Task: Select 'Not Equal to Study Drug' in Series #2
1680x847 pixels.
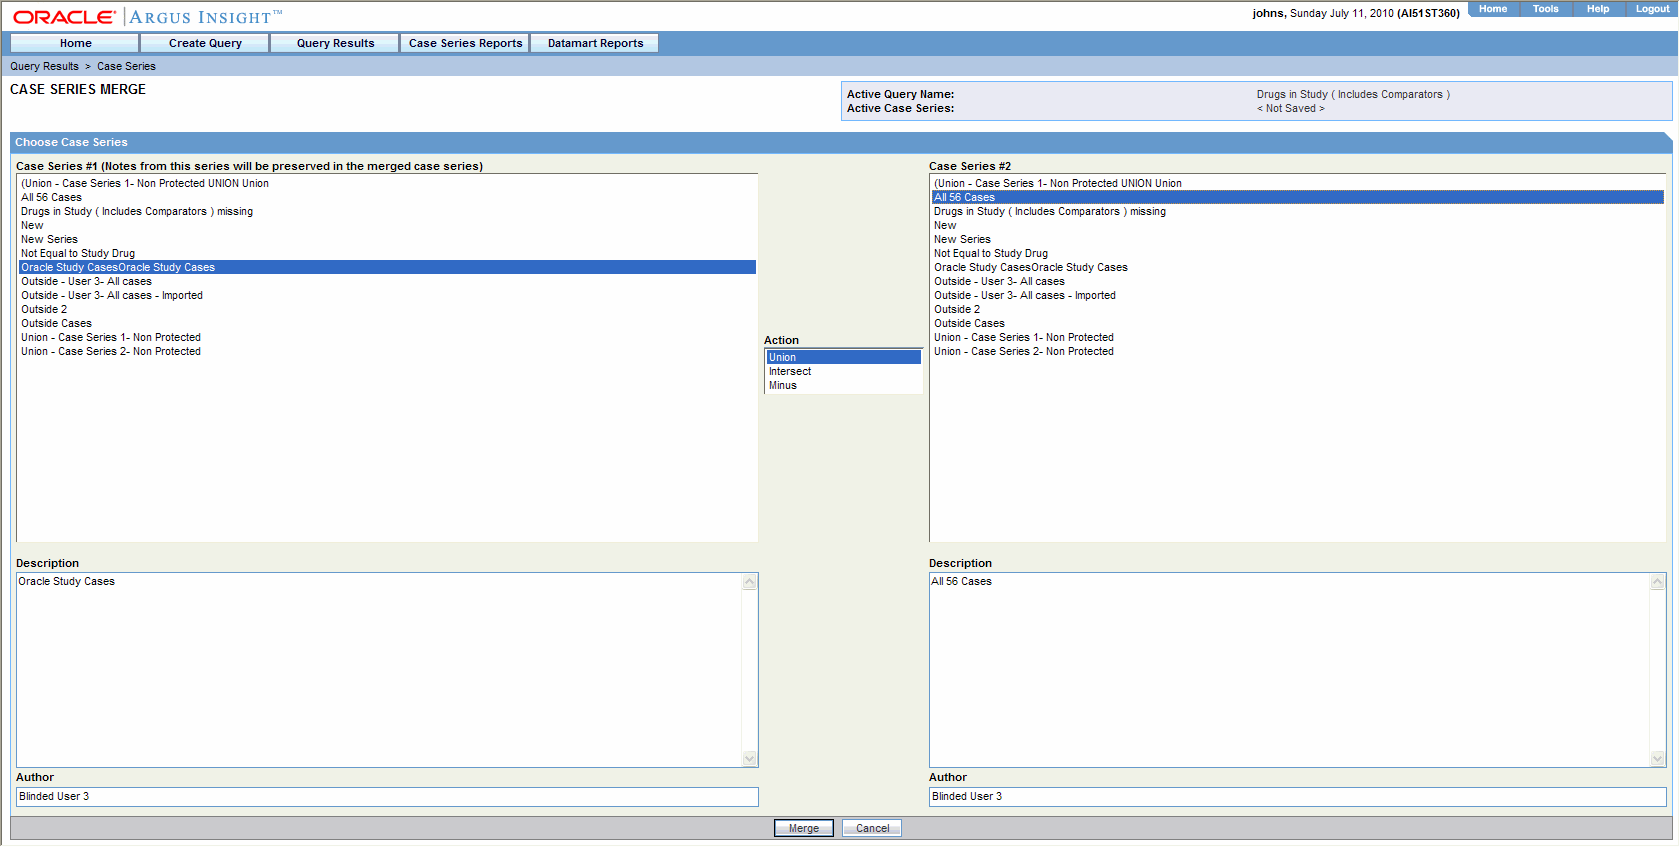Action: coord(1298,253)
